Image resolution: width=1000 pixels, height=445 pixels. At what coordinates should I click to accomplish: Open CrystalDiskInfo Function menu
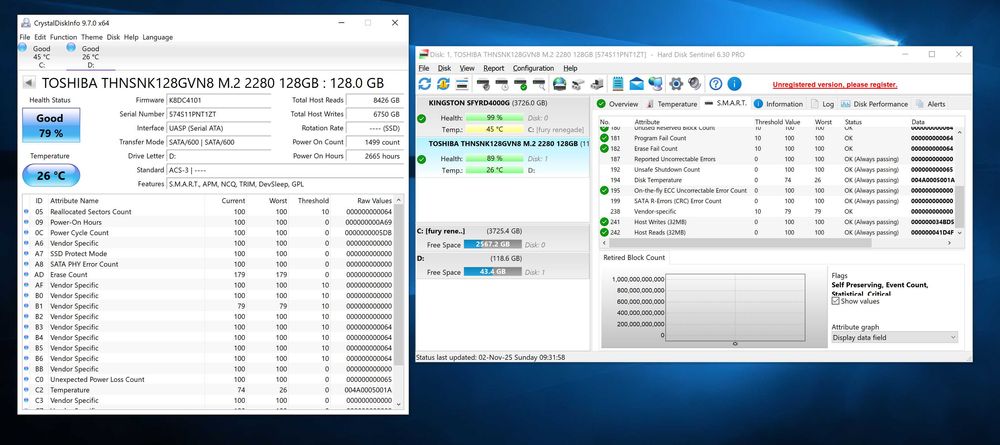[x=63, y=38]
